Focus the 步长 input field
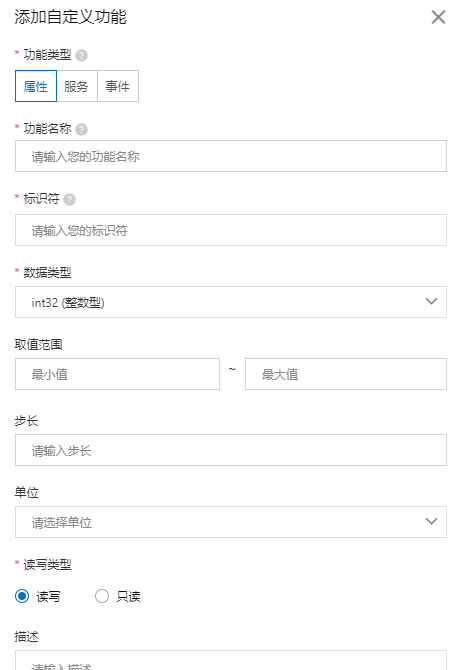This screenshot has width=459, height=670. coord(231,450)
